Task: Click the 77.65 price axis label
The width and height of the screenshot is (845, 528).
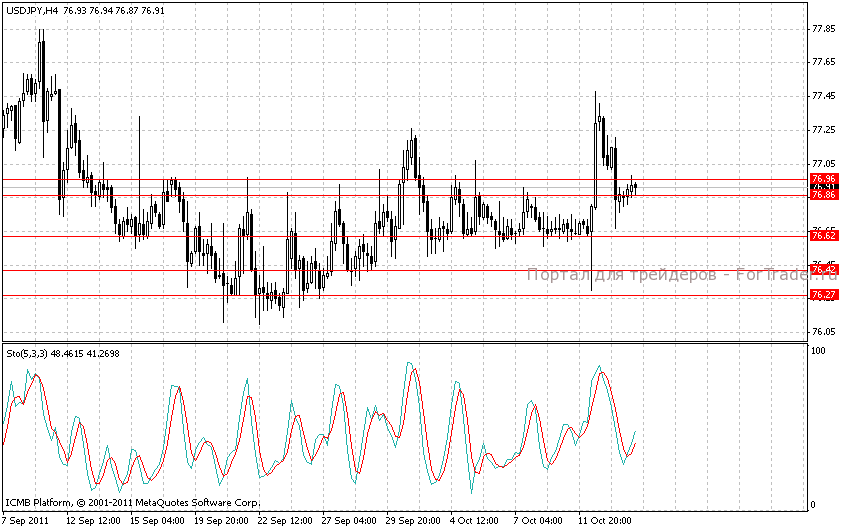Action: (x=824, y=62)
